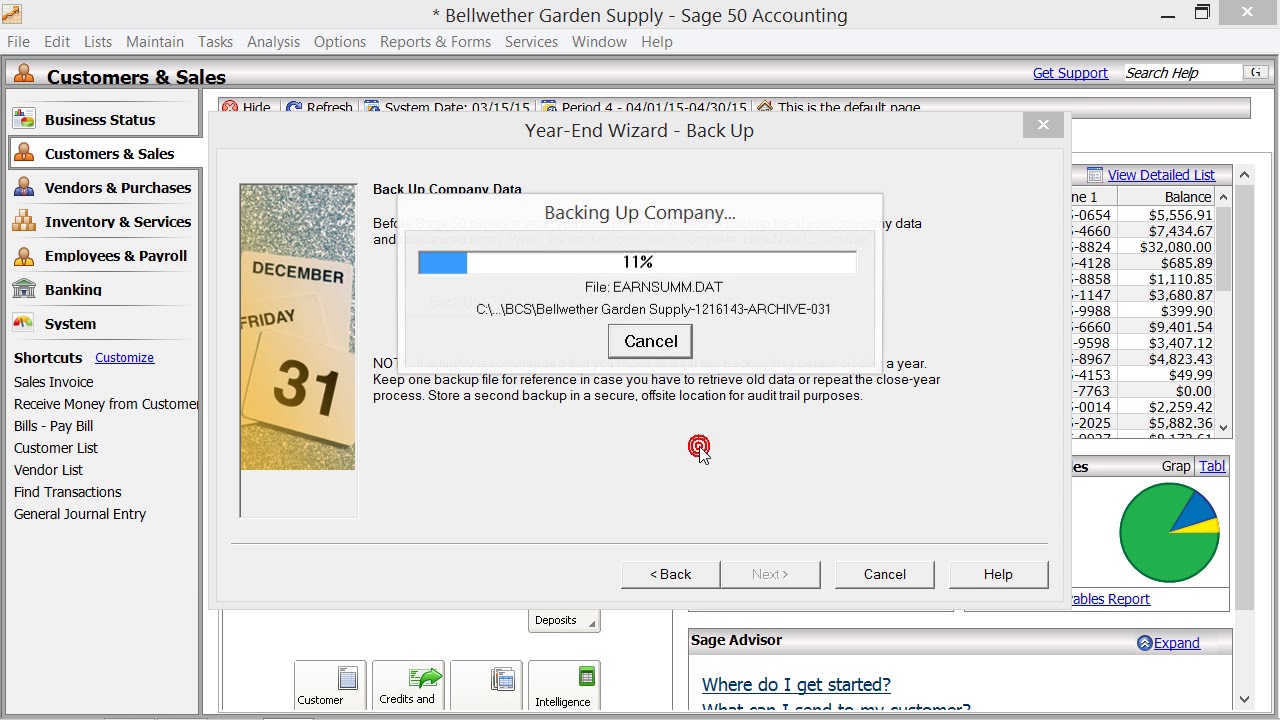Click the default page home icon
The width and height of the screenshot is (1280, 720).
click(x=765, y=108)
